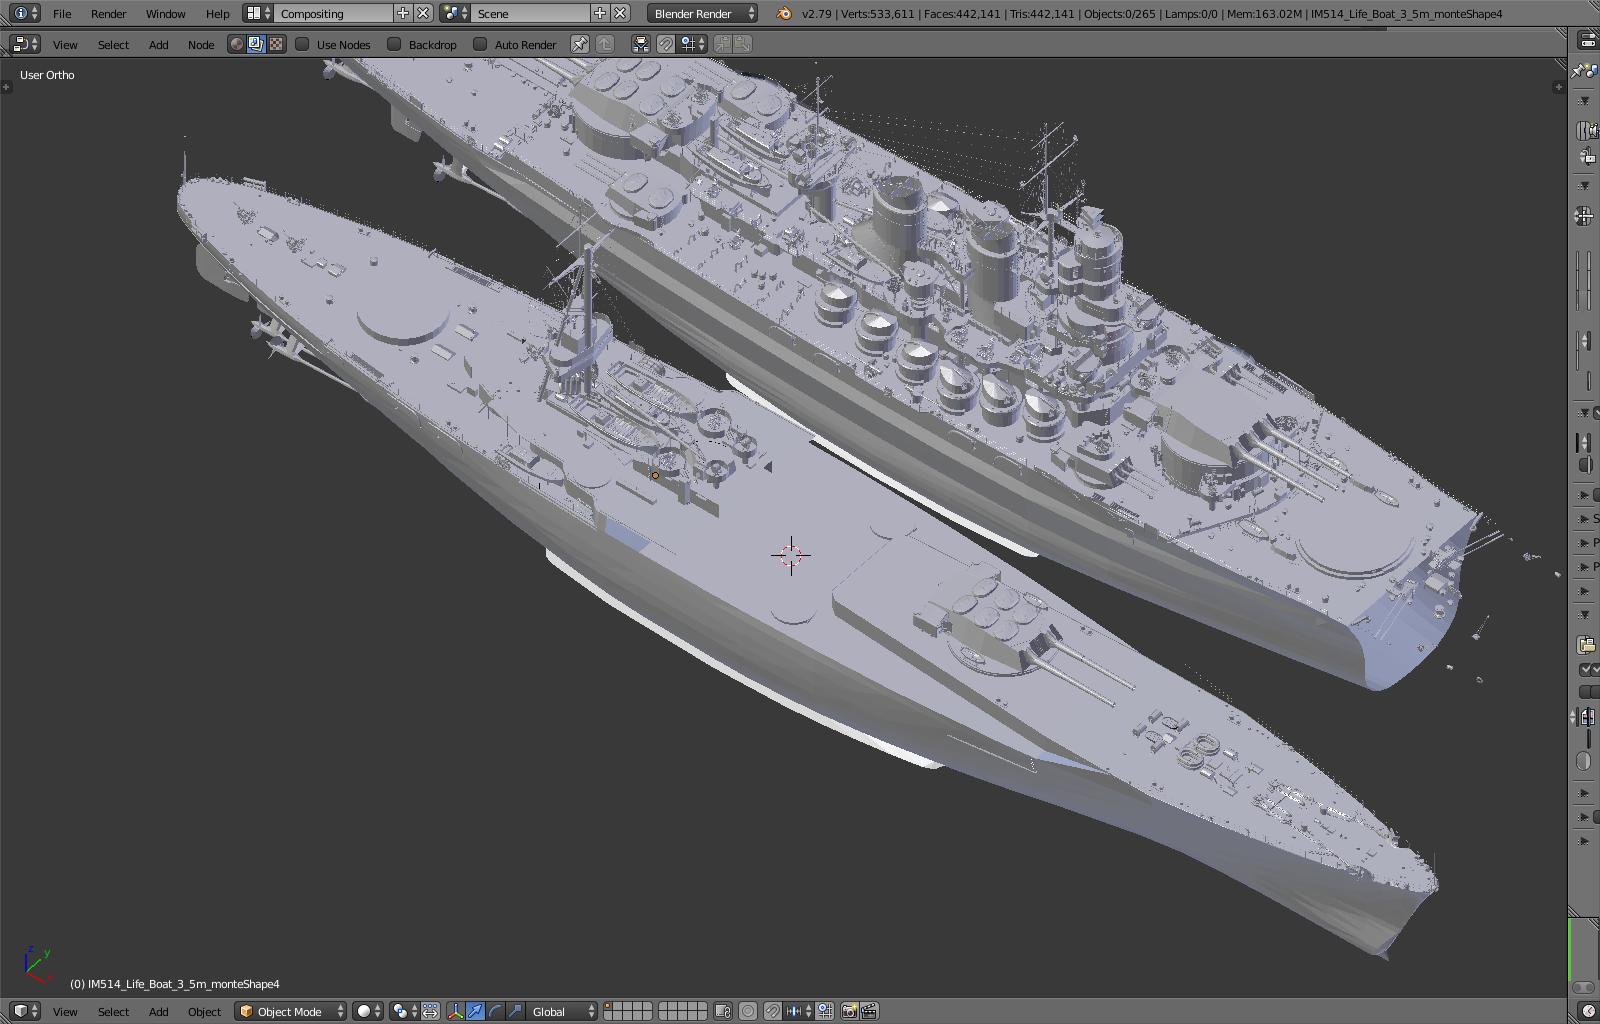Toggle the Backdrop checkbox
This screenshot has height=1024, width=1600.
[x=394, y=44]
